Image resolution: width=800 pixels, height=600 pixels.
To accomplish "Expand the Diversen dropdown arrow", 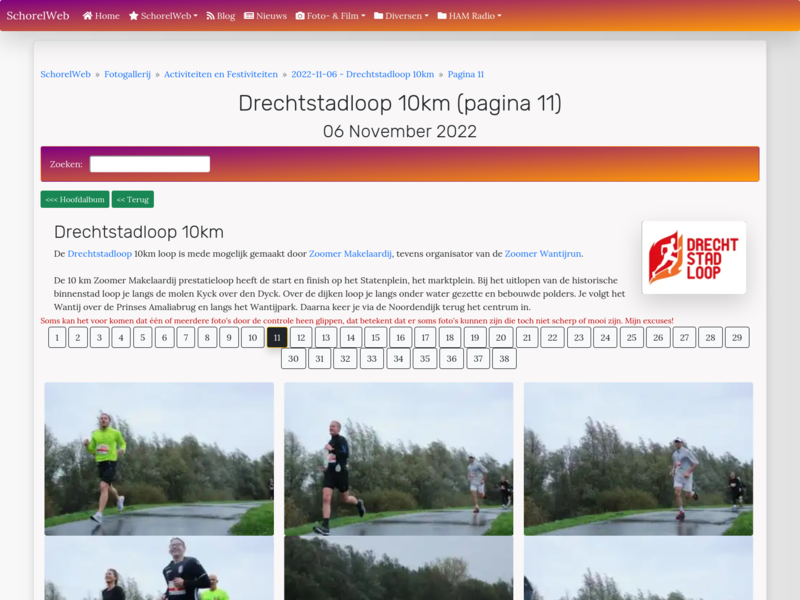I will coord(427,16).
